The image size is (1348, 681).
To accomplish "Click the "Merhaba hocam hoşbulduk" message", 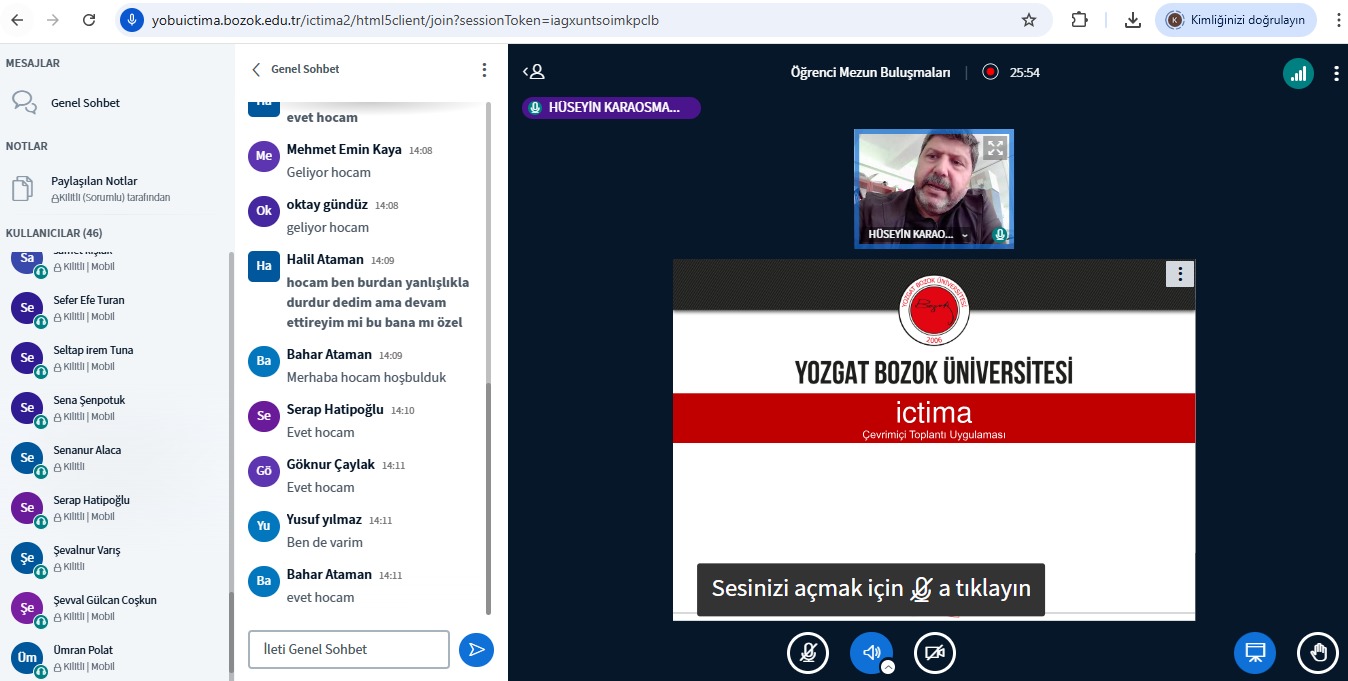I will [366, 377].
